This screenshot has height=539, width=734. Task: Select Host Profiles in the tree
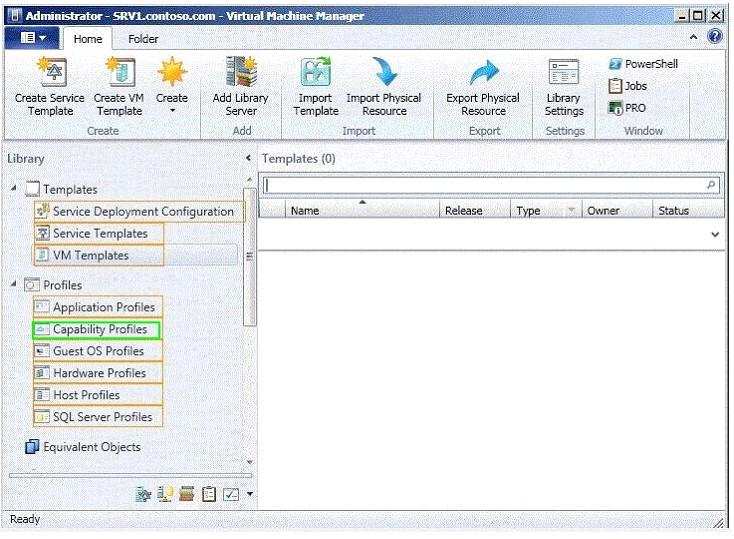[98, 395]
